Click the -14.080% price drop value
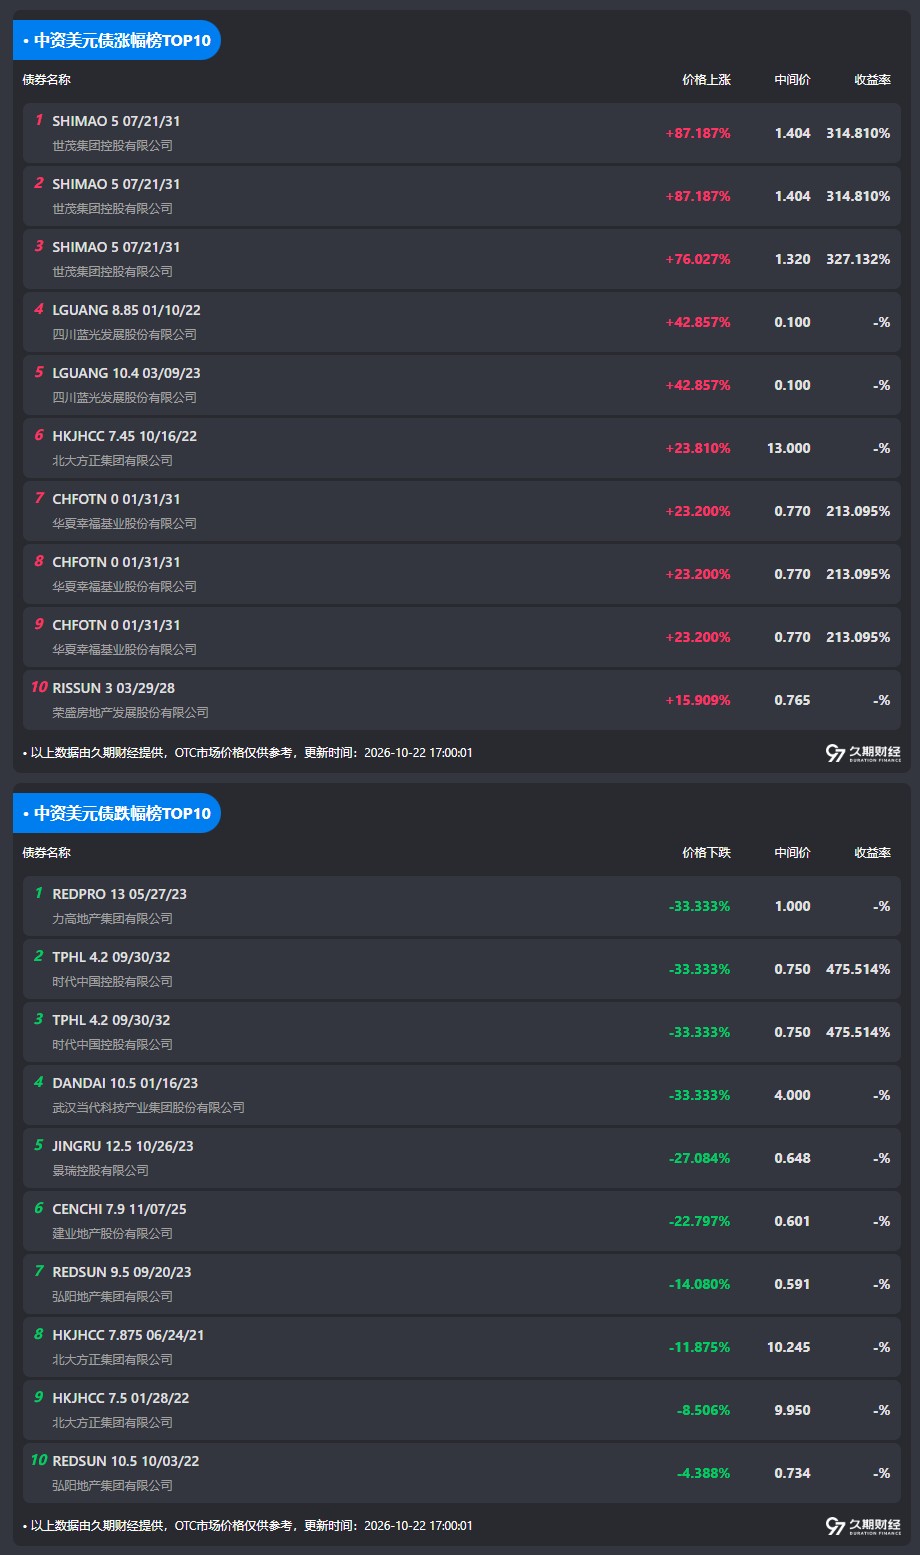This screenshot has height=1555, width=920. [x=700, y=1284]
